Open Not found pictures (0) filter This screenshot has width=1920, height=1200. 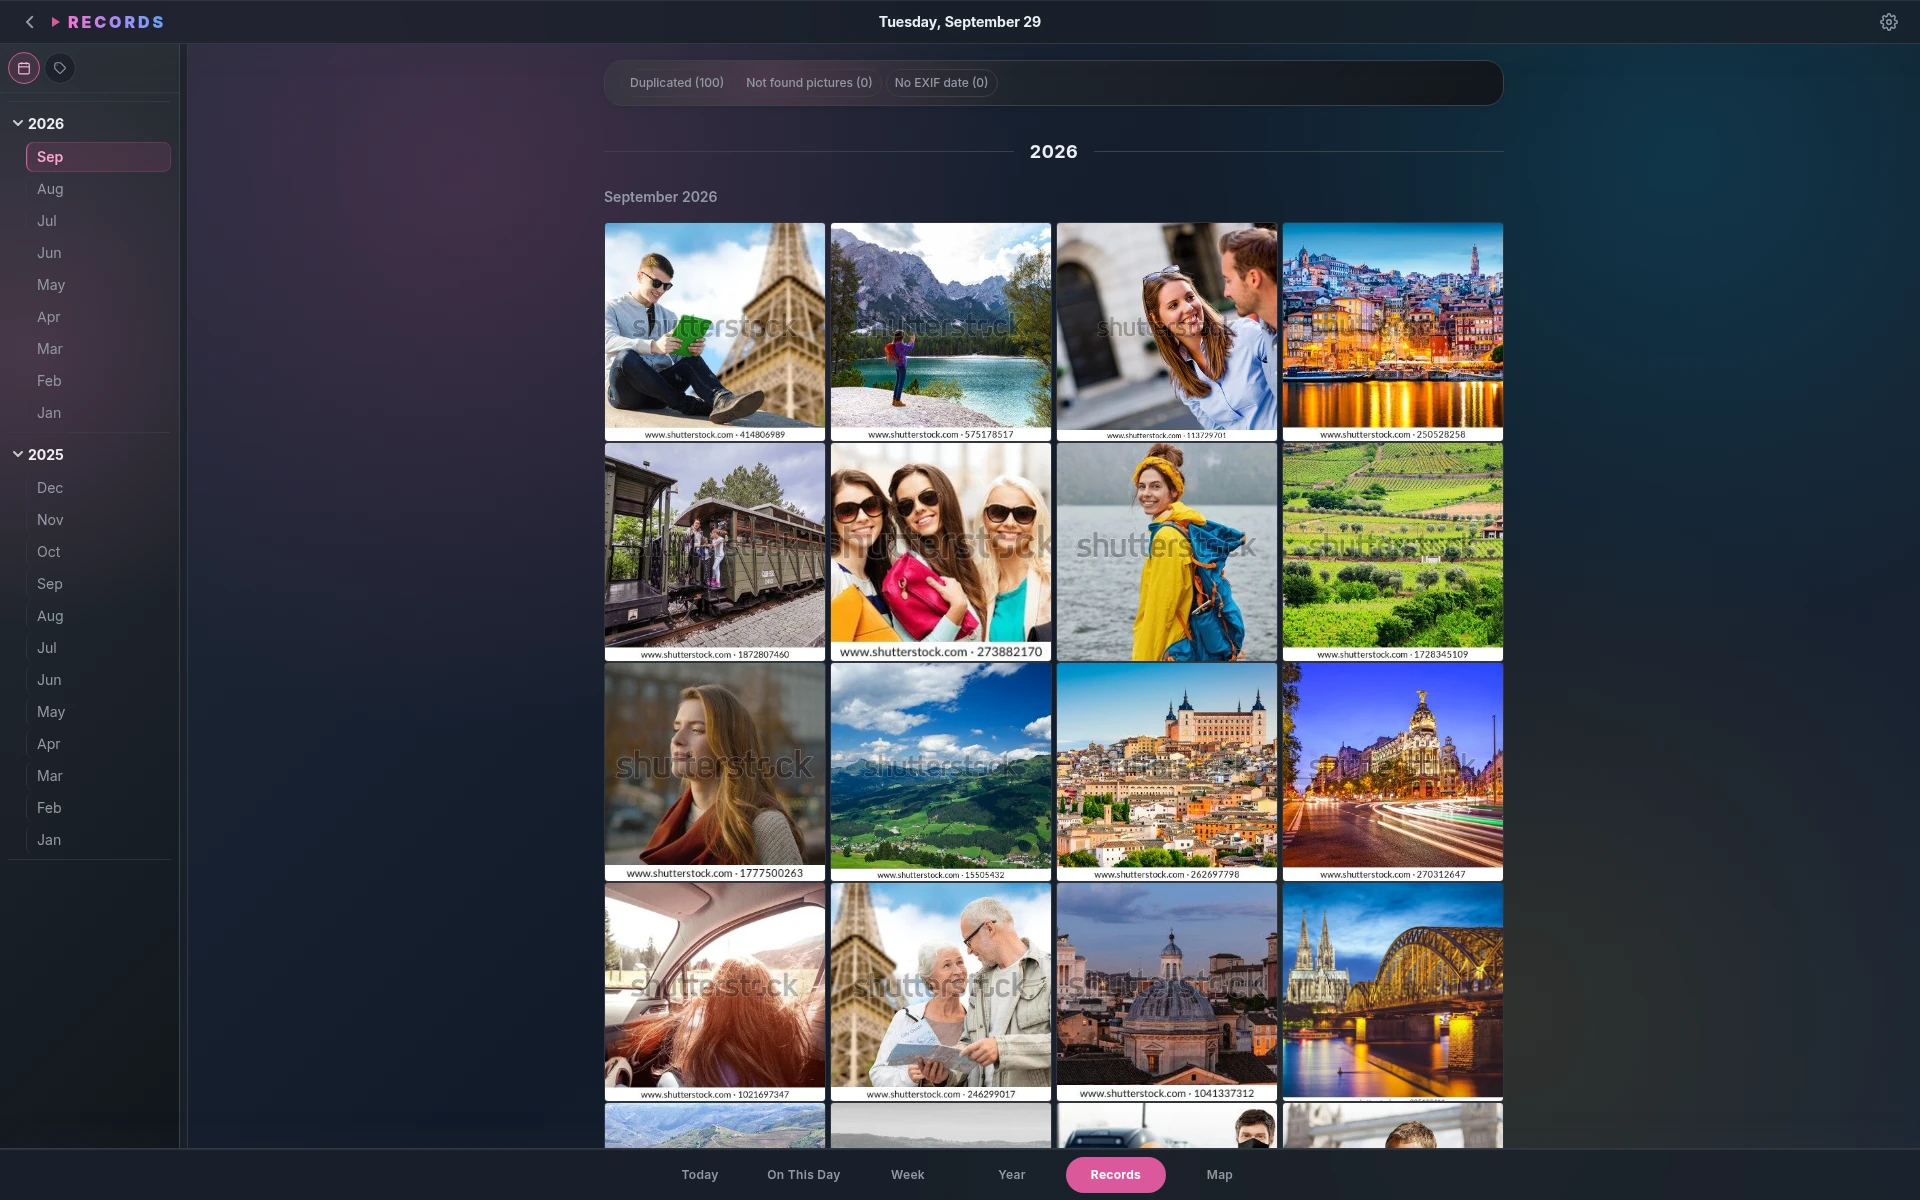[x=809, y=83]
